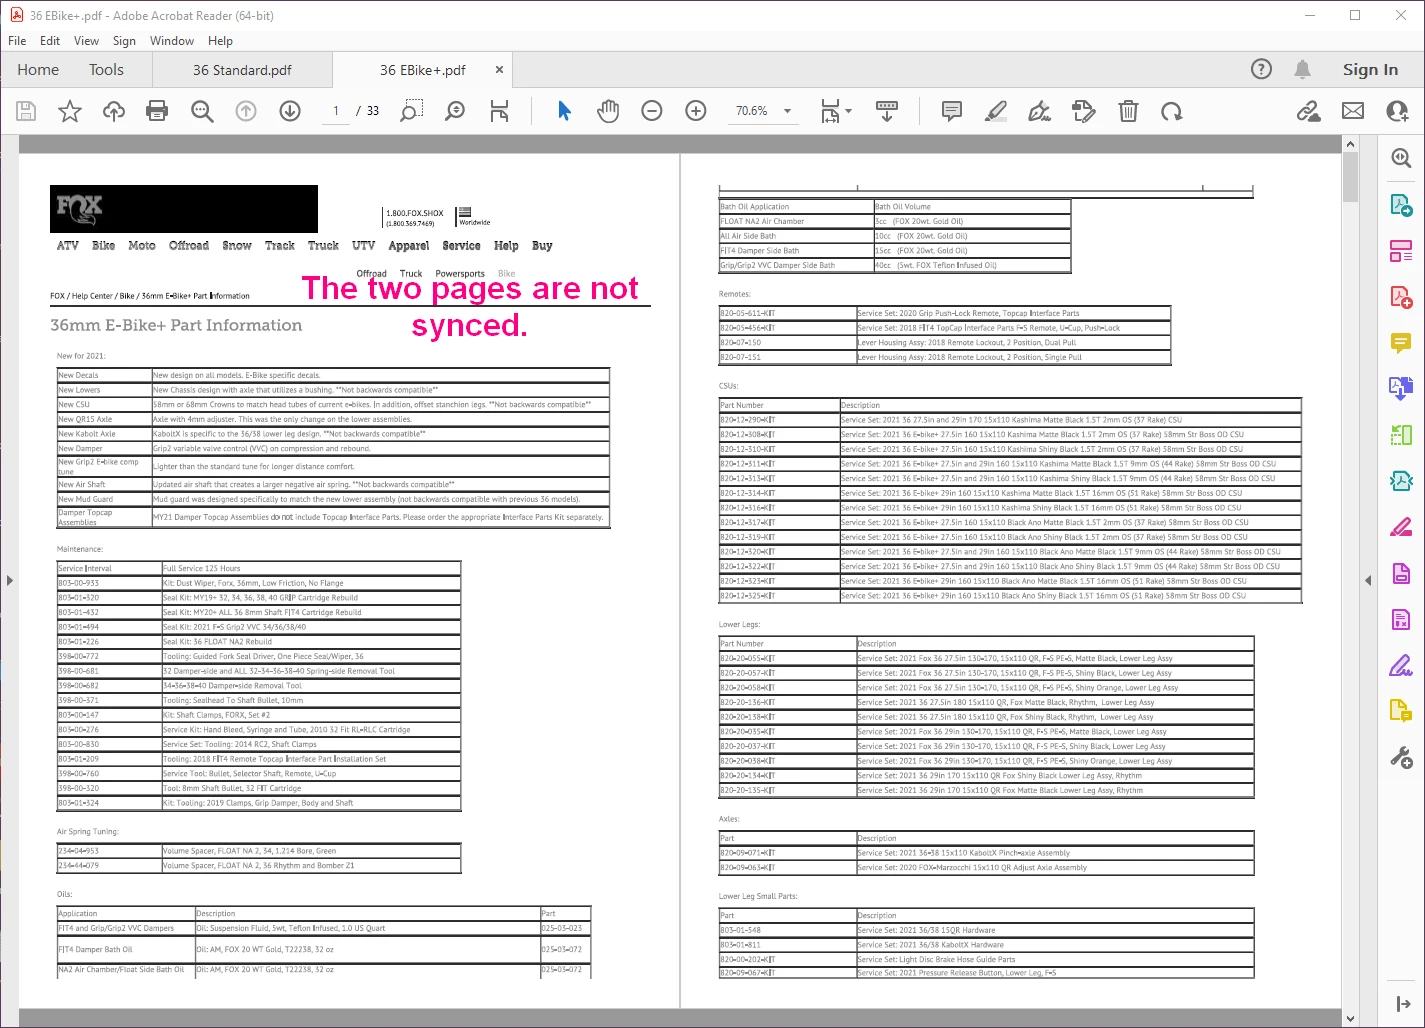Rotate the page with the rotate icon

[1172, 111]
